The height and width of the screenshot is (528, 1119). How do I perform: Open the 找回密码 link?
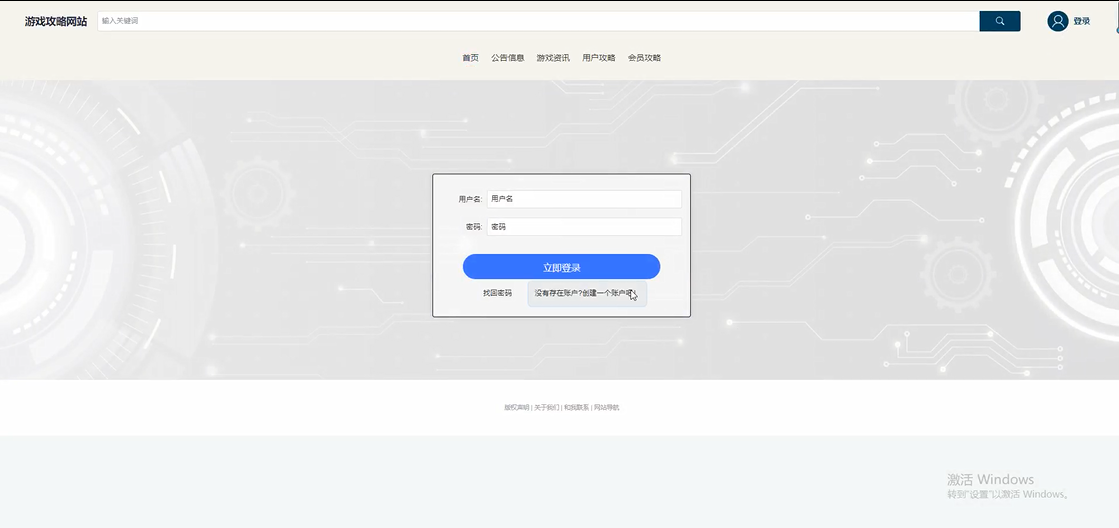pos(497,293)
